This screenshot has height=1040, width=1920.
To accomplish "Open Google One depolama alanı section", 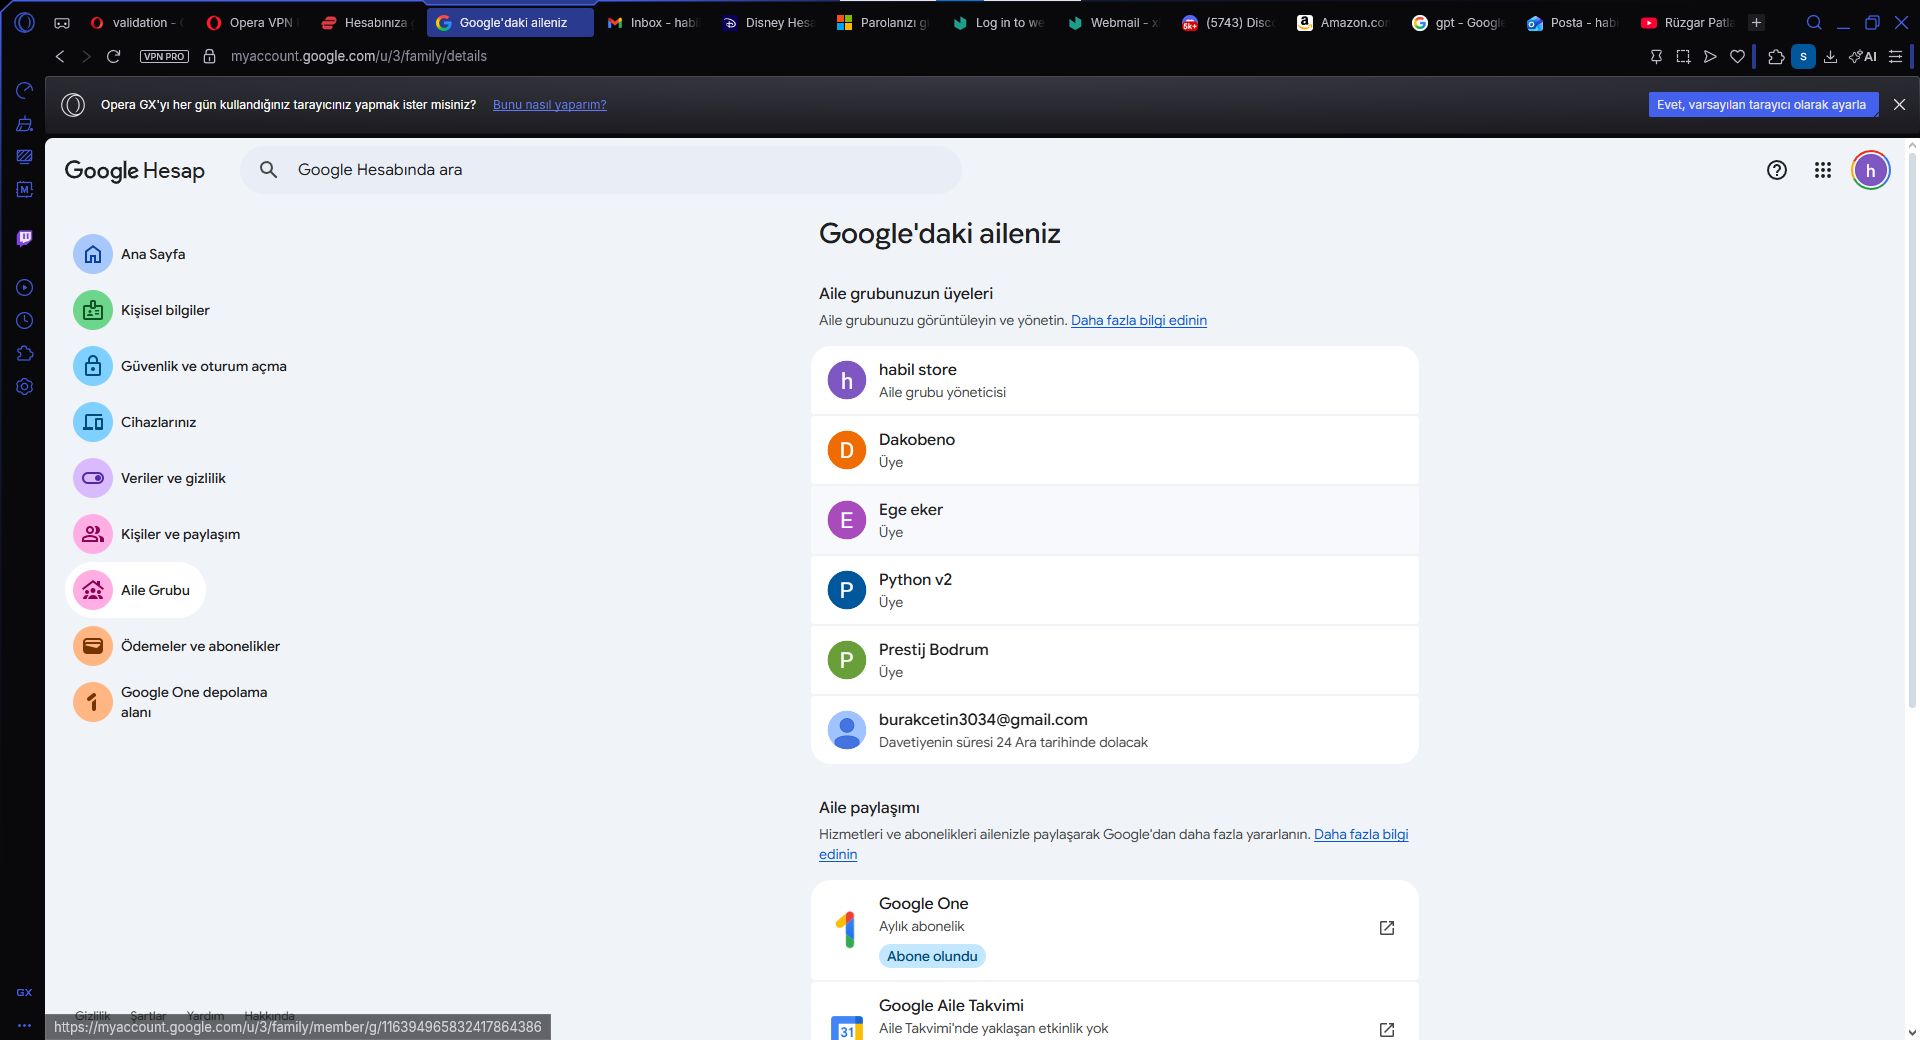I will tap(170, 702).
